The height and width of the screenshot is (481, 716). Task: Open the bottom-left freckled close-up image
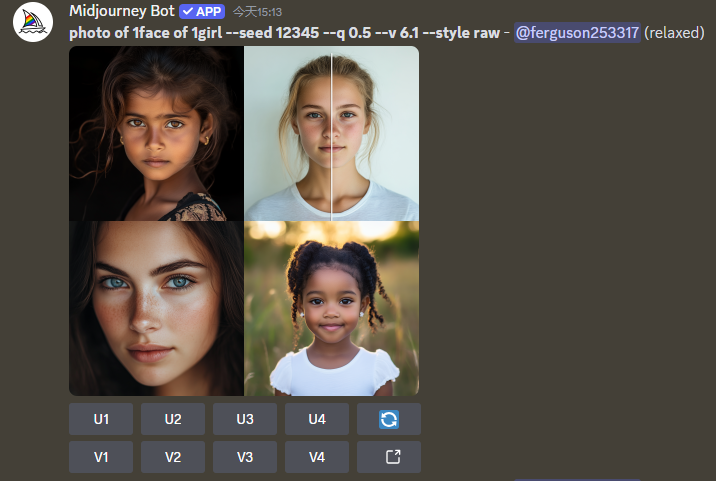(x=156, y=308)
